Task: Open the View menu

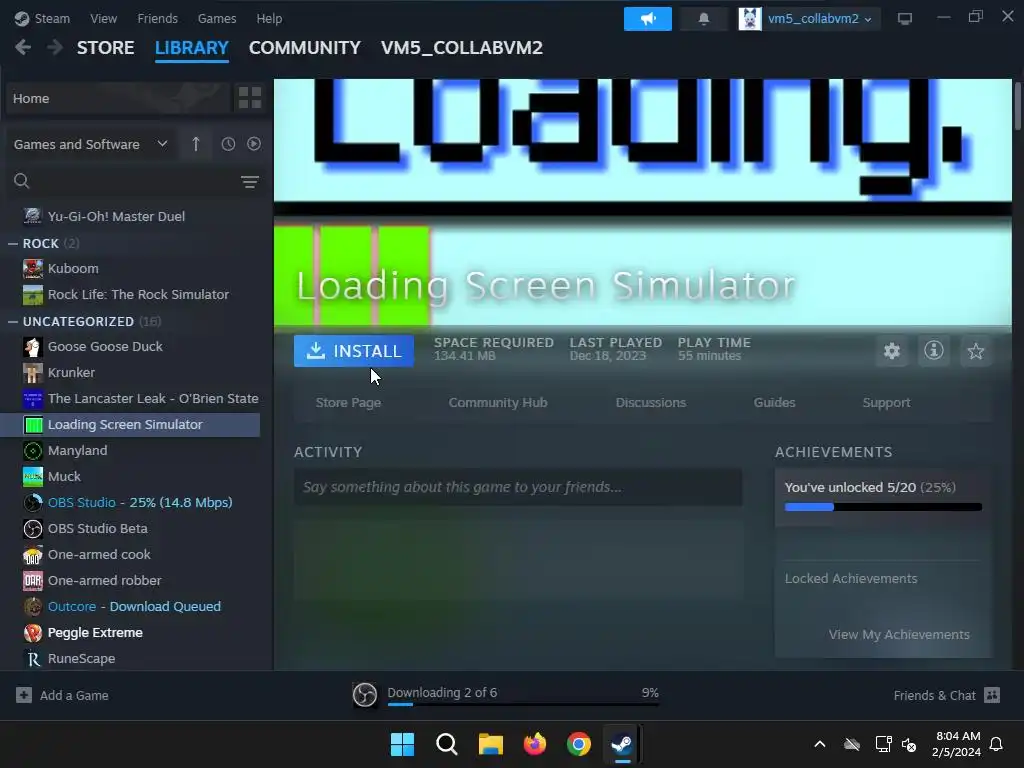Action: (x=103, y=19)
